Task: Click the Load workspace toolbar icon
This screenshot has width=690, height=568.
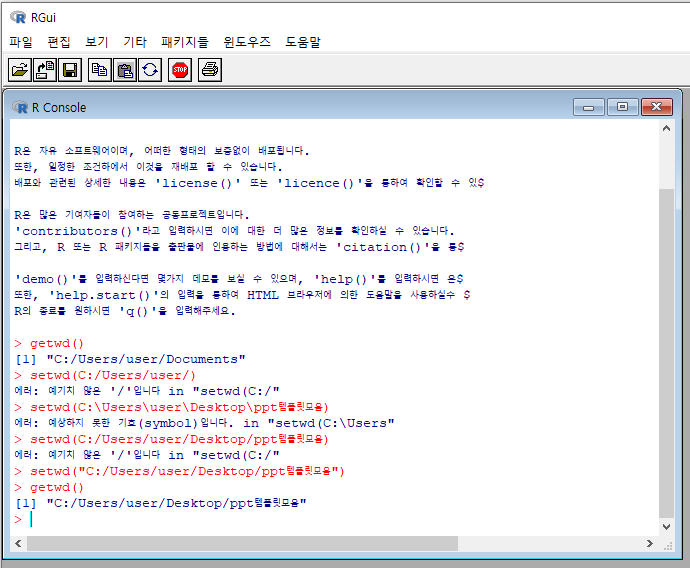Action: tap(45, 70)
